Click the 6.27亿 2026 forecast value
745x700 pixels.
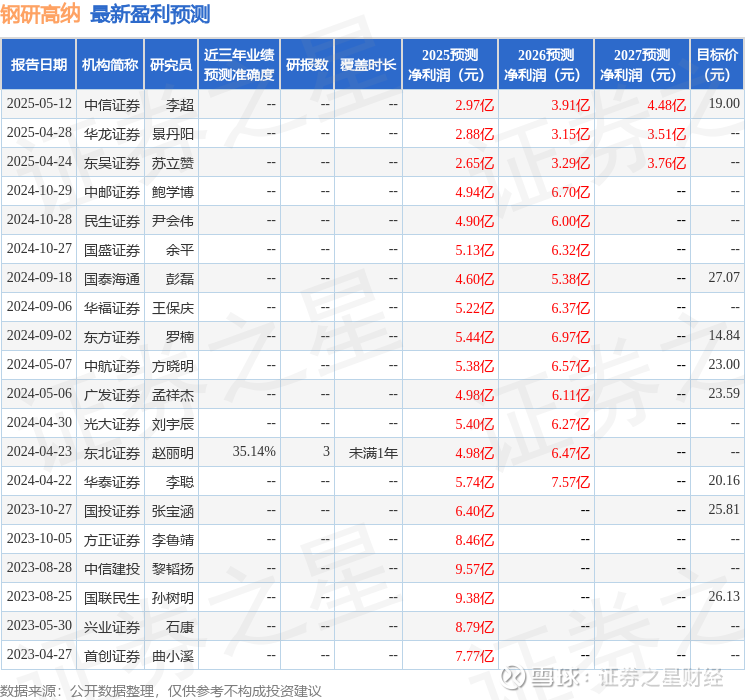pos(571,424)
